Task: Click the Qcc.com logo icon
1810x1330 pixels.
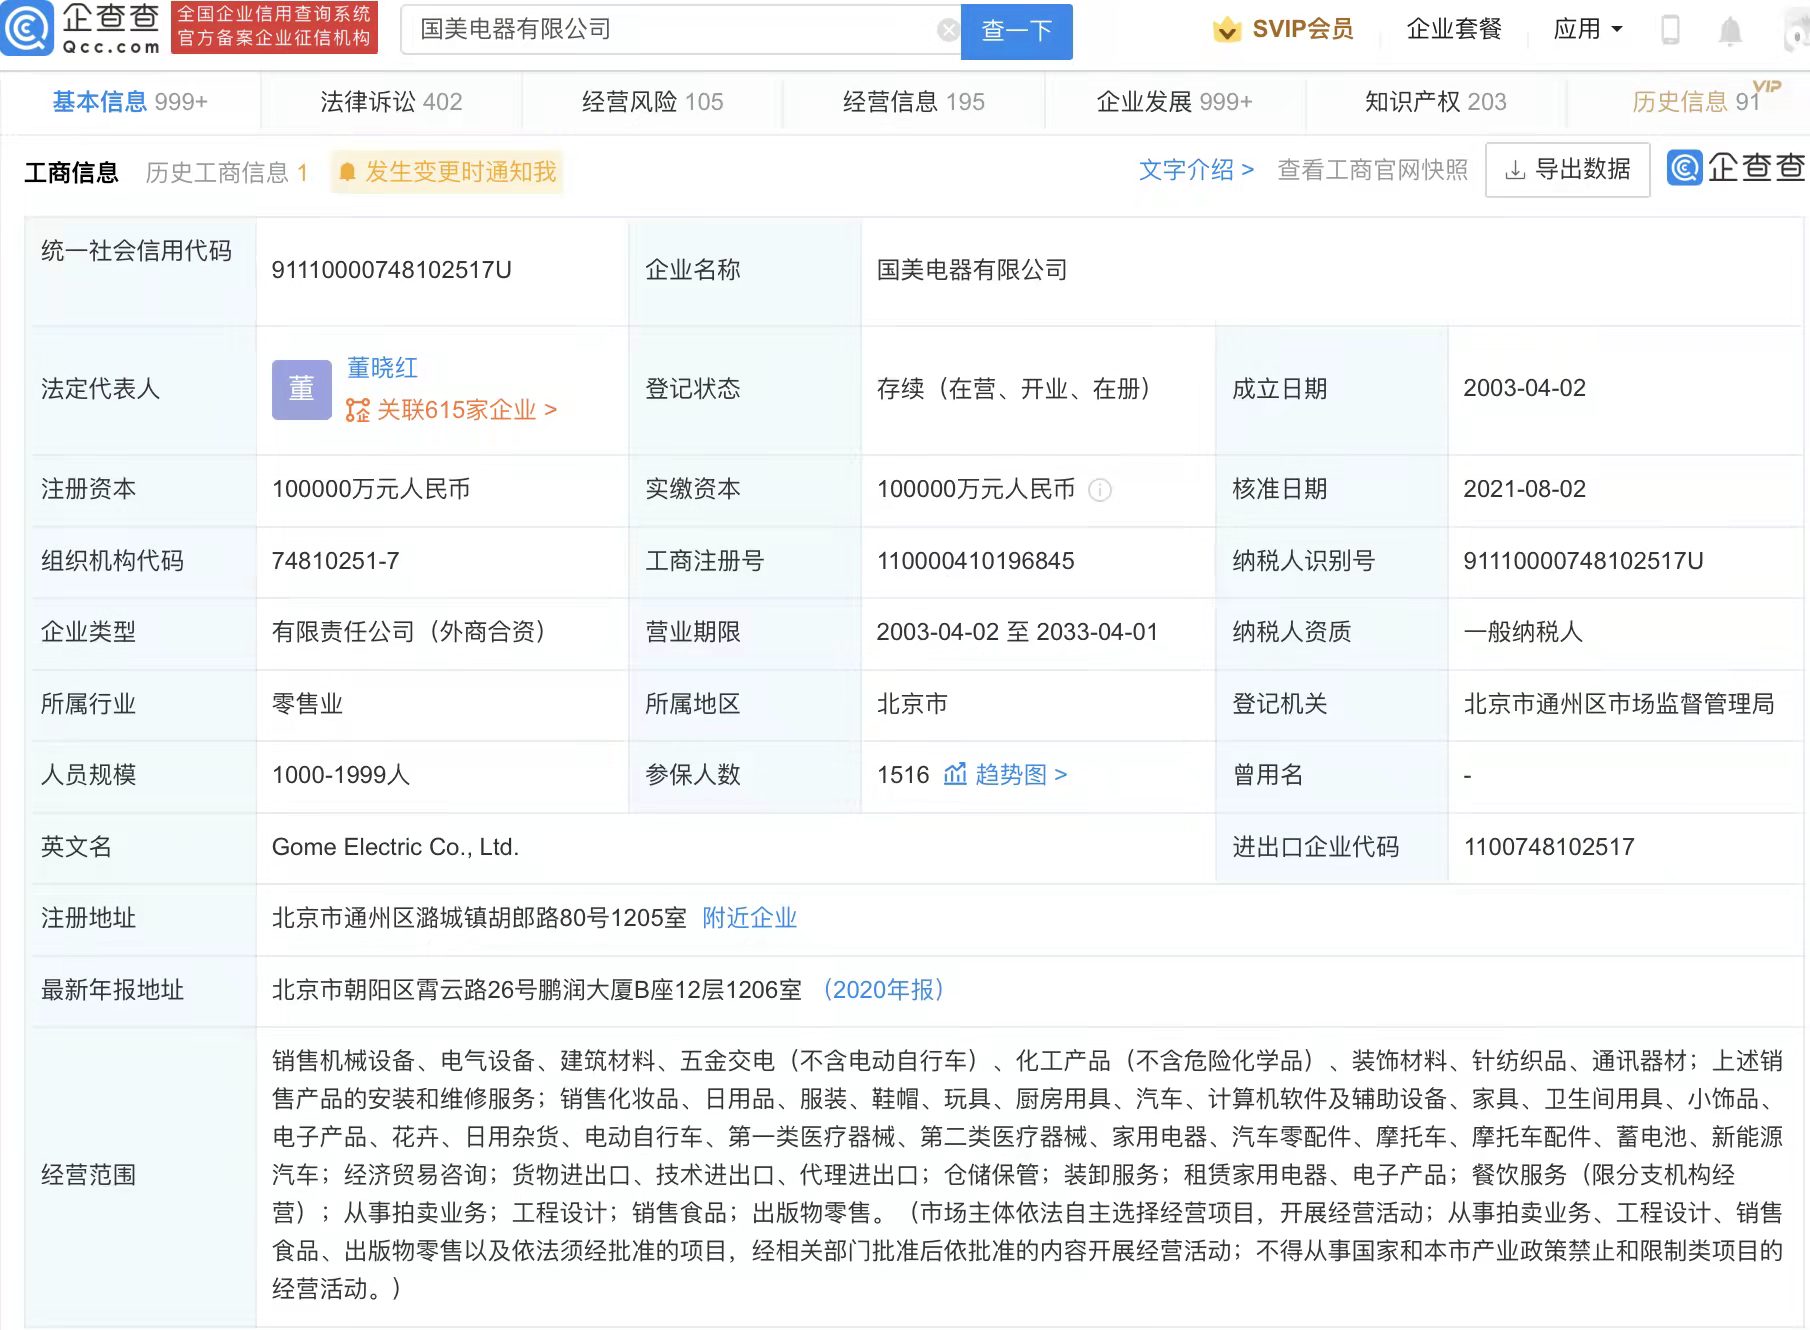Action: (x=27, y=29)
